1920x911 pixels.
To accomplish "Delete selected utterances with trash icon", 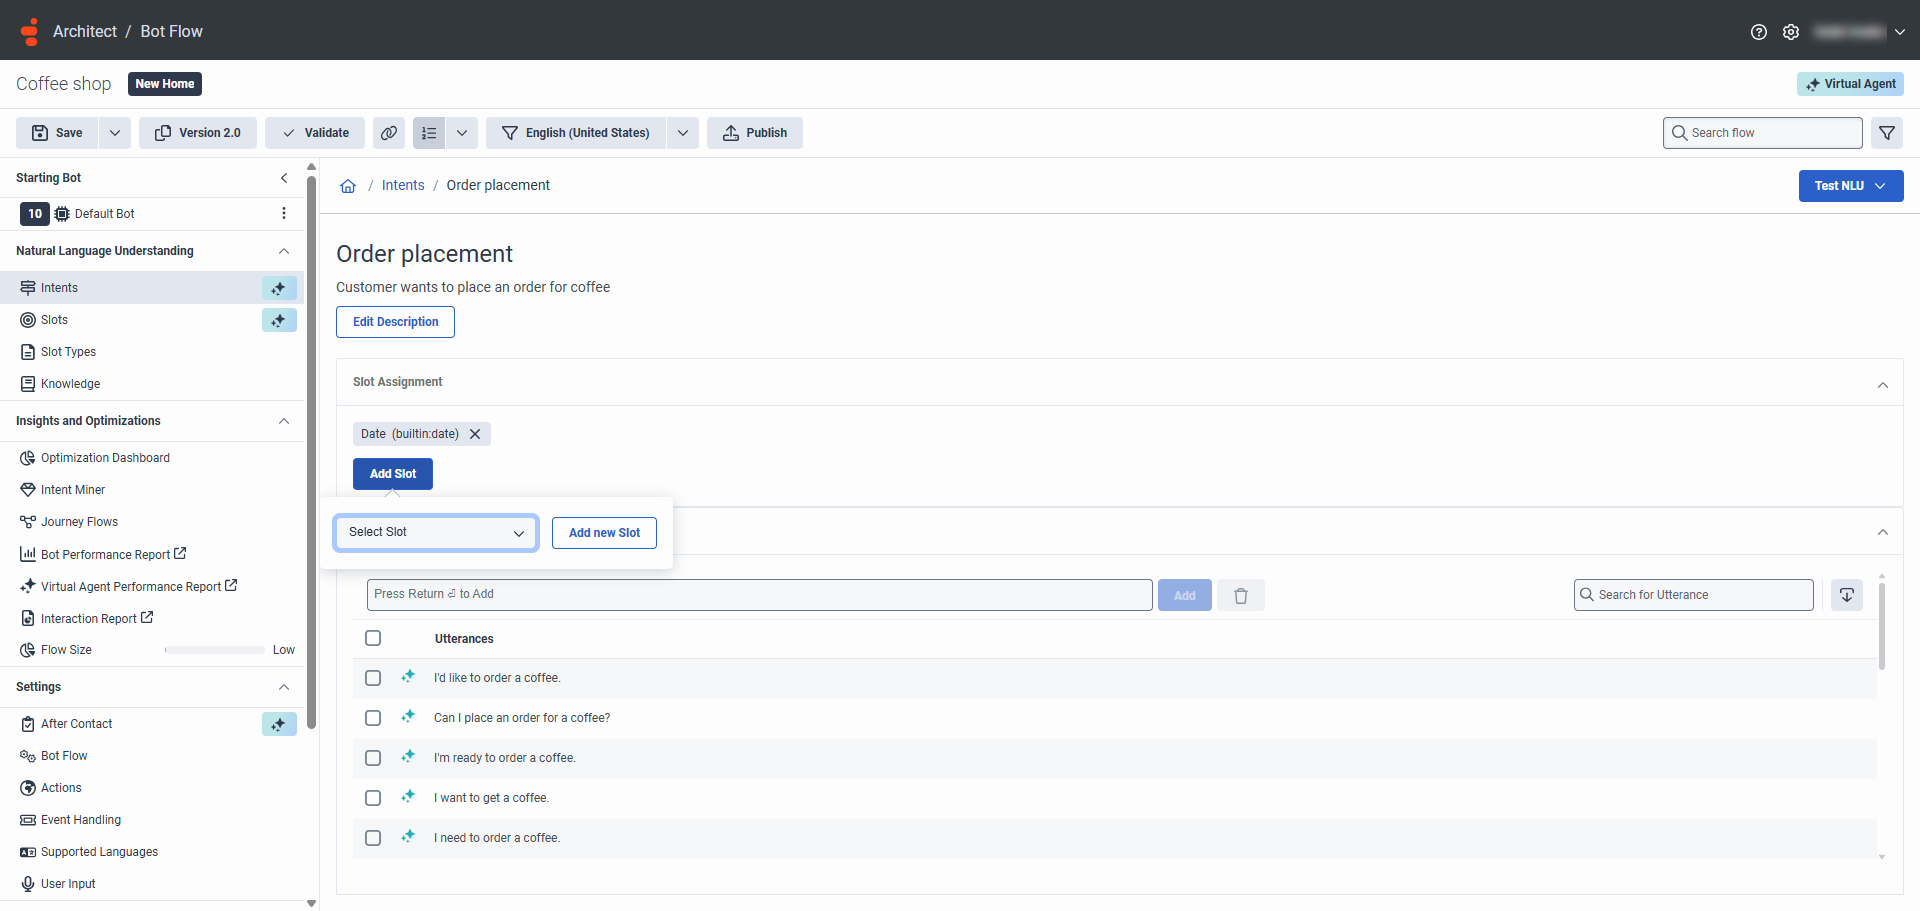I will pos(1240,596).
